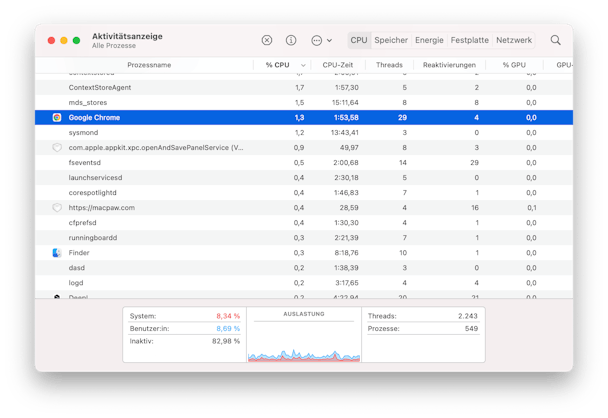The image size is (608, 418).
Task: Select the dasd process row
Action: pyautogui.click(x=304, y=268)
